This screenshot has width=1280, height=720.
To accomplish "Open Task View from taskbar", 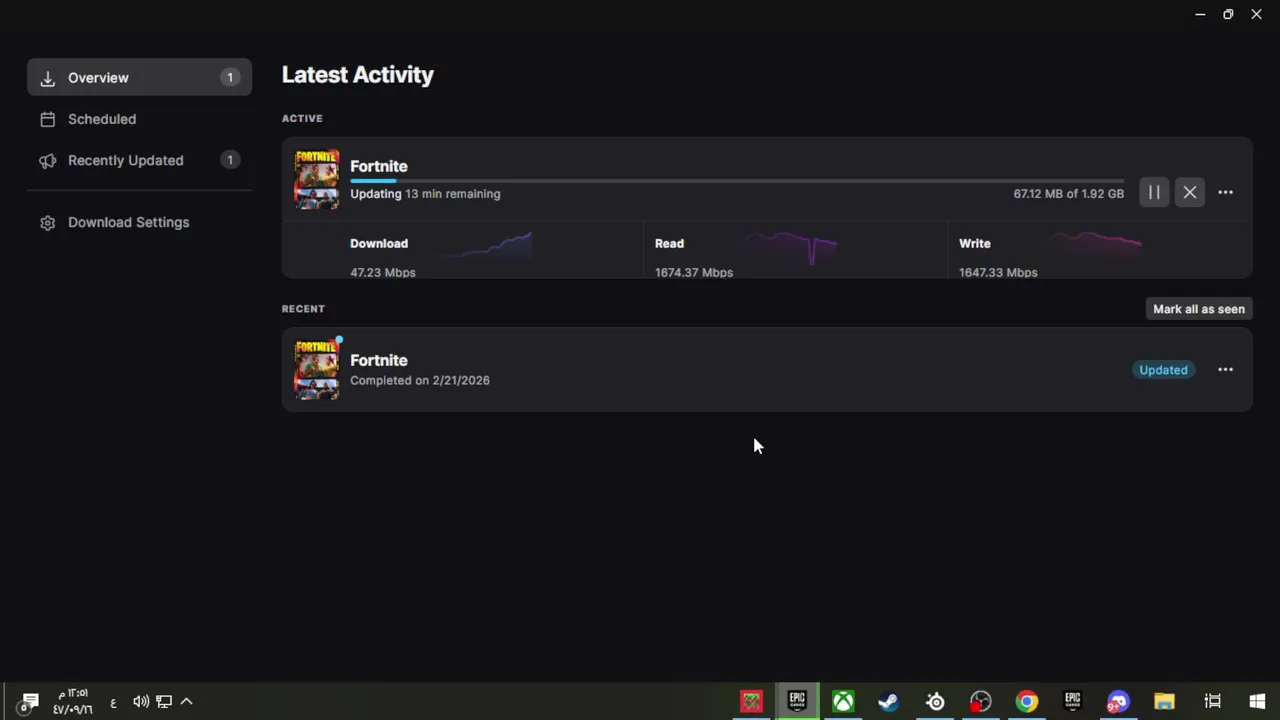I will (x=1212, y=702).
